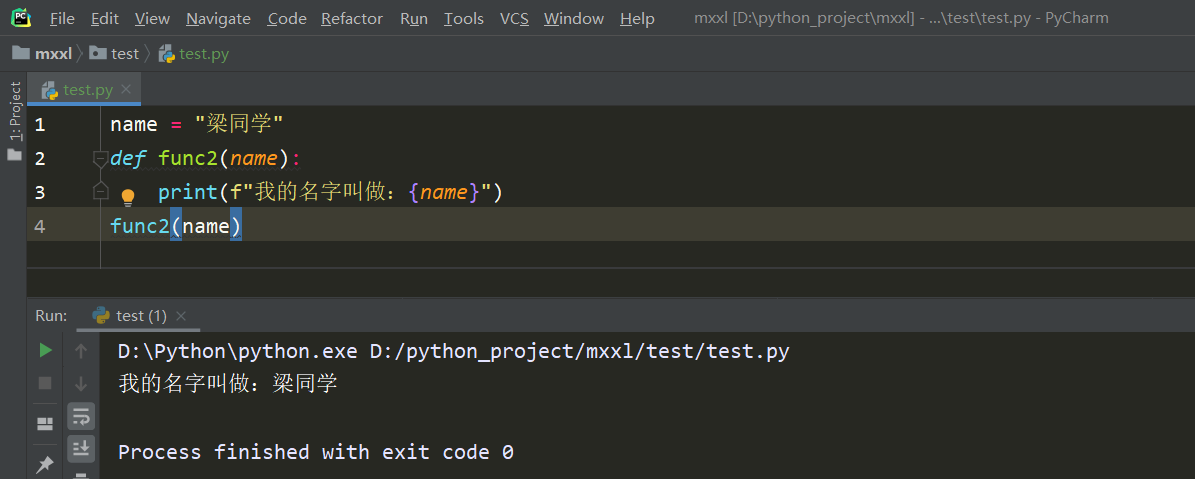Collapse the func2 definition fold marker on line 2
Screen dimensions: 1195x479
click(101, 158)
